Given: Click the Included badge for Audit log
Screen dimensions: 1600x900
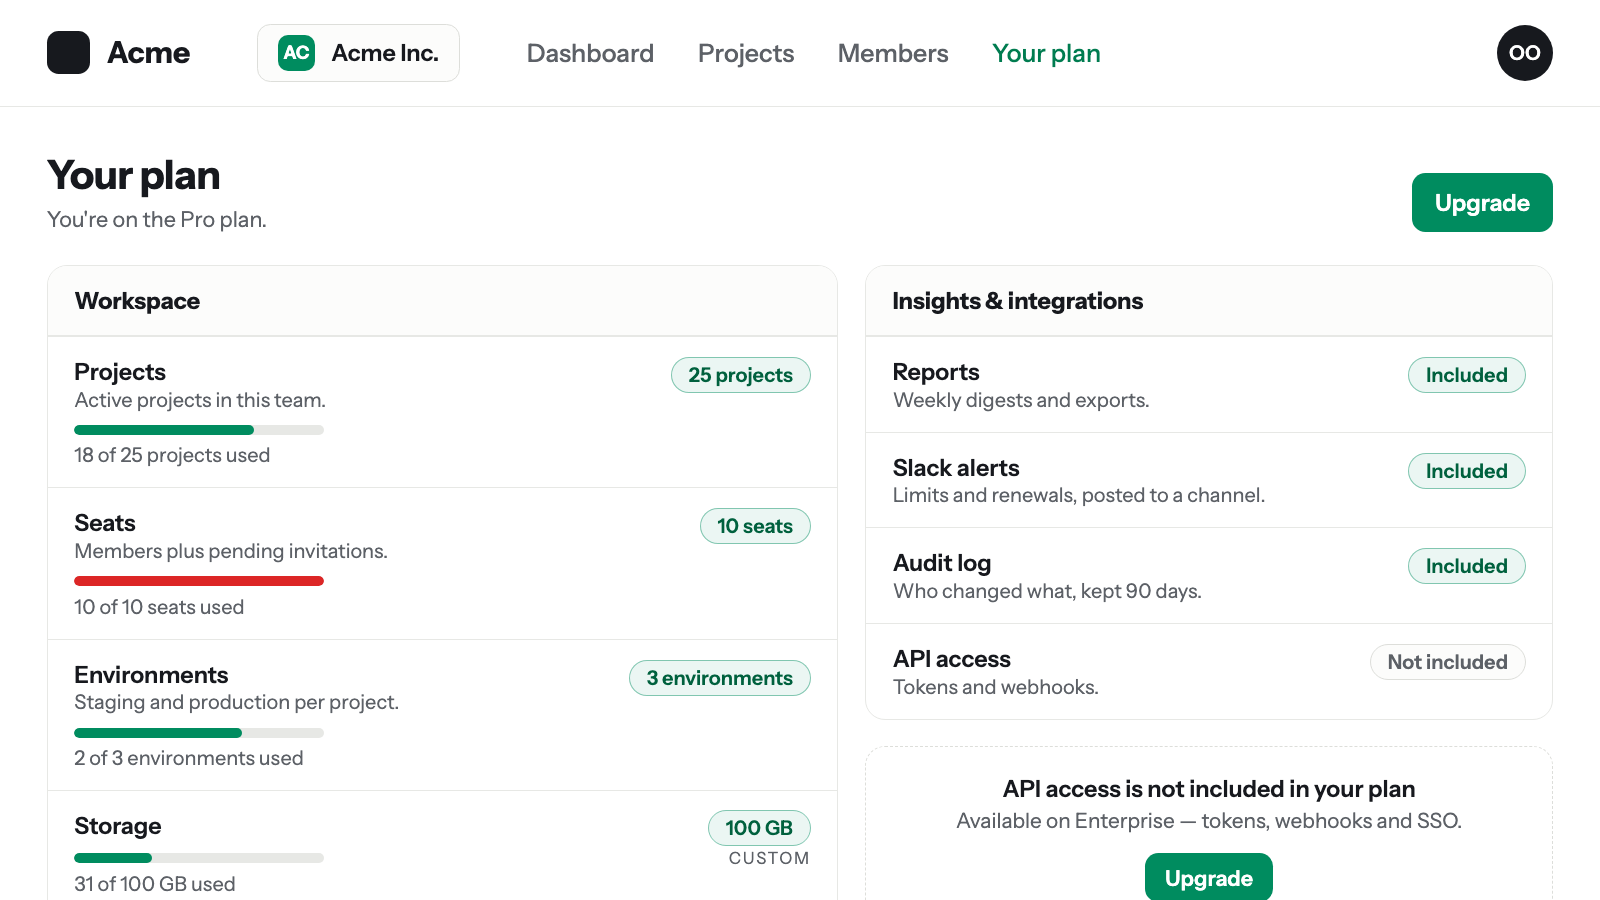Looking at the screenshot, I should point(1466,566).
